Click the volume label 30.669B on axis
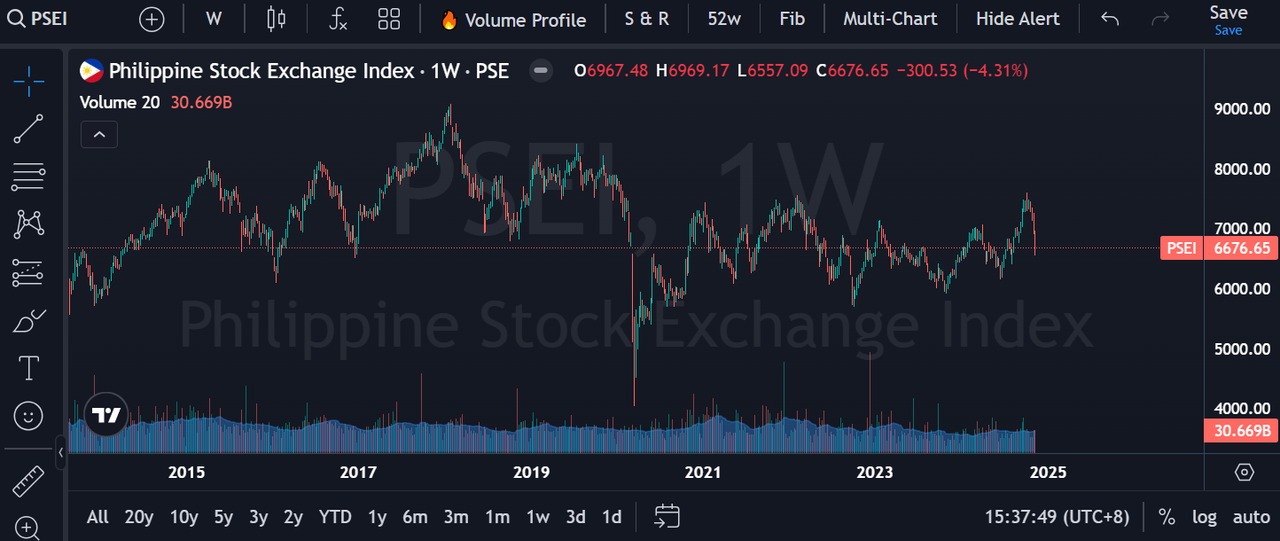The image size is (1280, 541). (x=1242, y=431)
